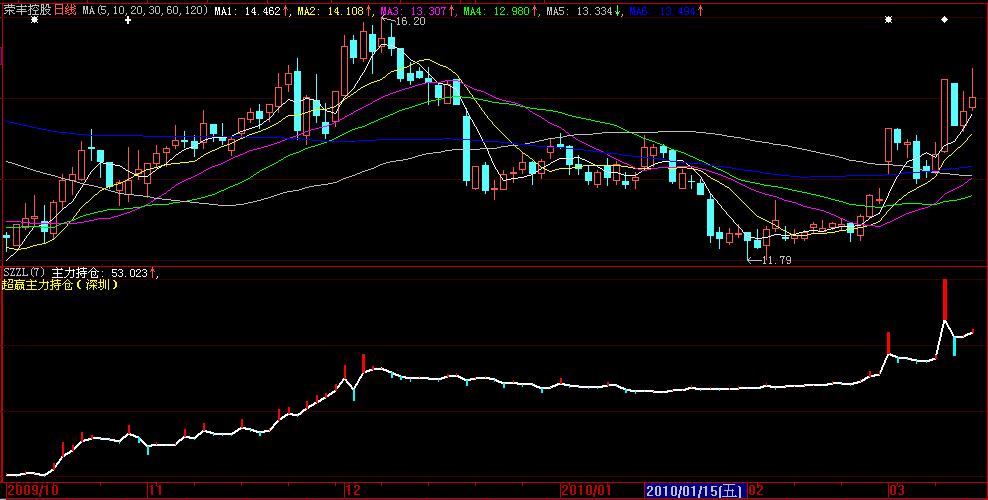This screenshot has height=500, width=988.
Task: Open the SZZL(7) indicator parameters
Action: coord(23,272)
